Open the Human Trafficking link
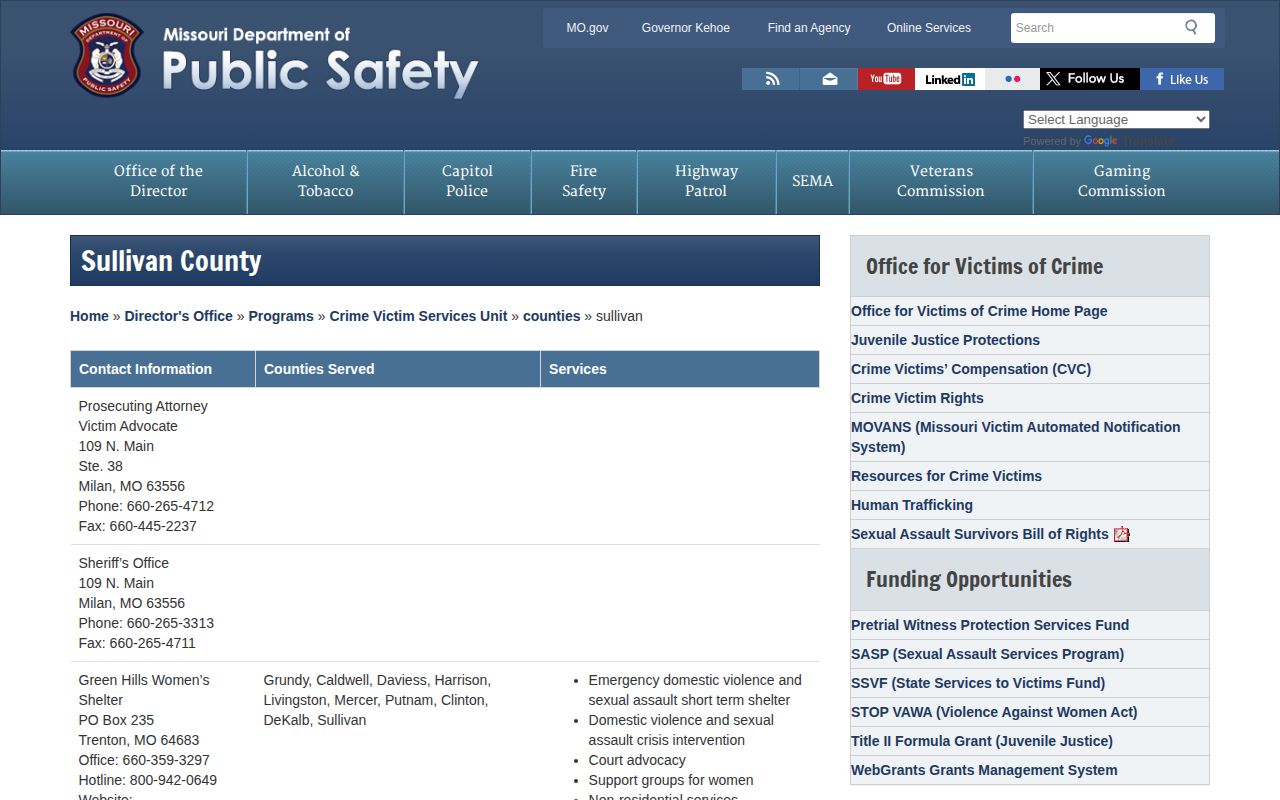This screenshot has height=800, width=1280. coord(912,505)
